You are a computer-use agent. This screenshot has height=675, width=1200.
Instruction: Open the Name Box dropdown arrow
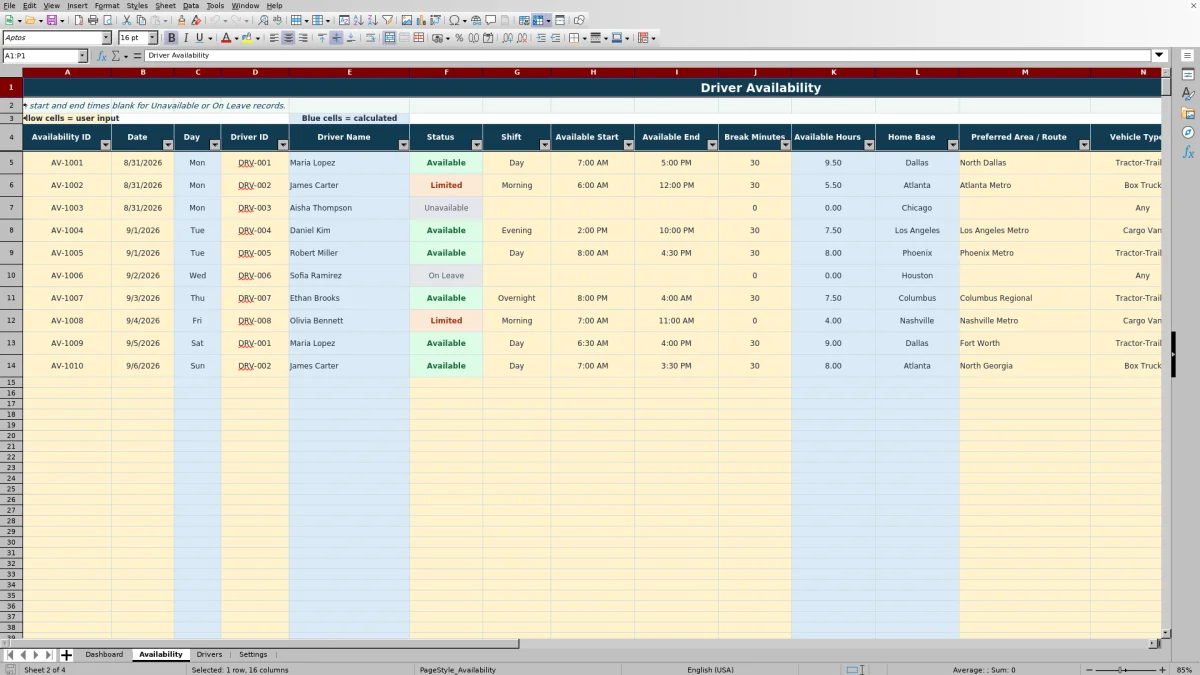coord(82,56)
